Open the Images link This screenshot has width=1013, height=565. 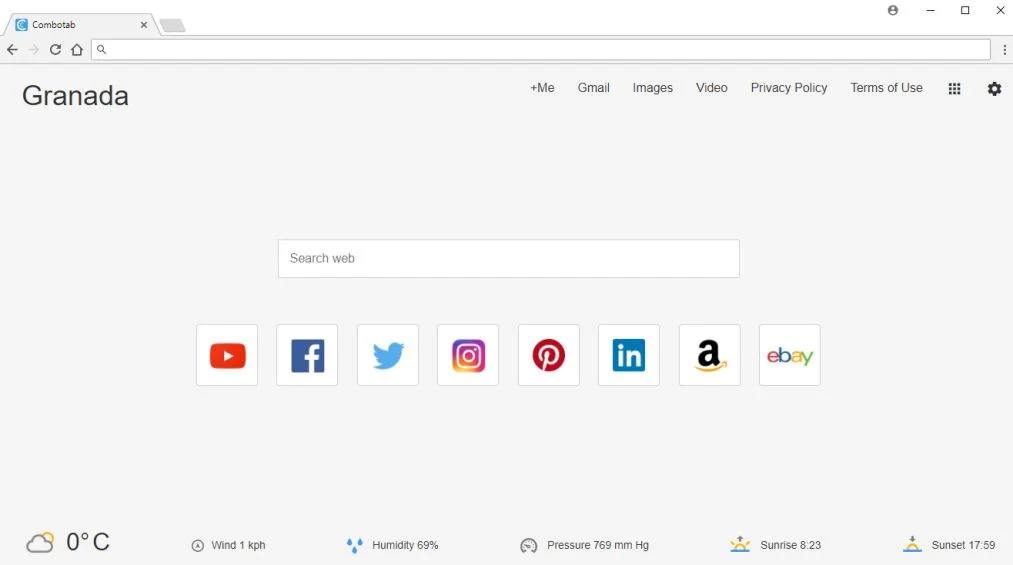click(x=653, y=88)
